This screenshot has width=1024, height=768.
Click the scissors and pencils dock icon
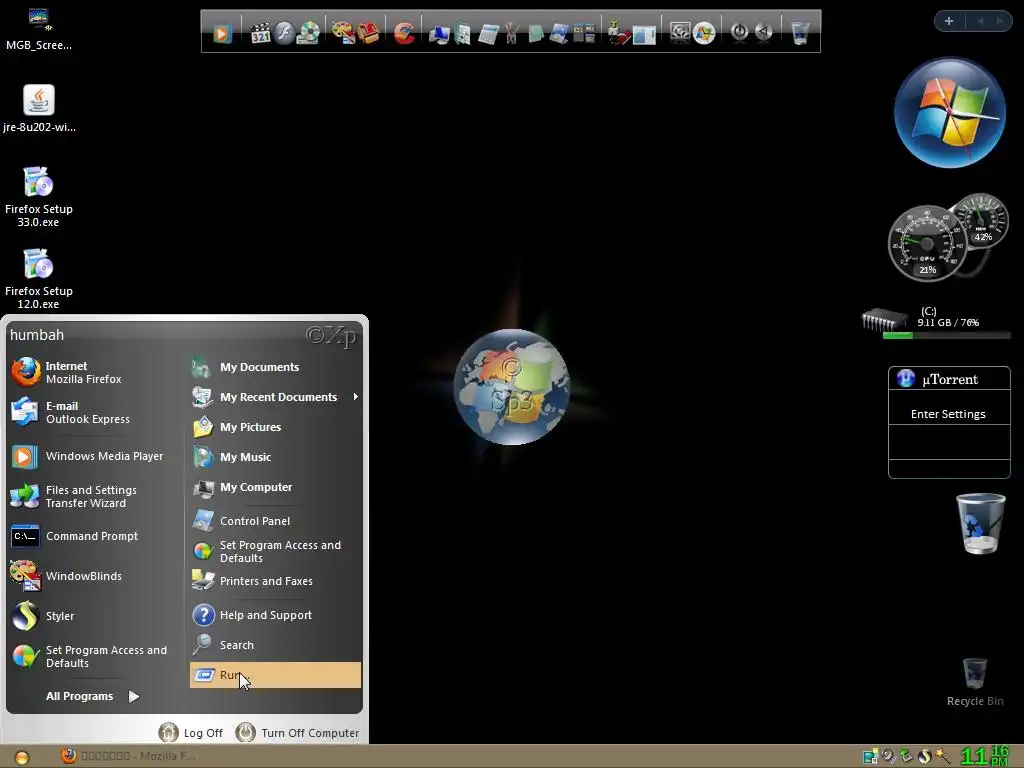(x=511, y=33)
